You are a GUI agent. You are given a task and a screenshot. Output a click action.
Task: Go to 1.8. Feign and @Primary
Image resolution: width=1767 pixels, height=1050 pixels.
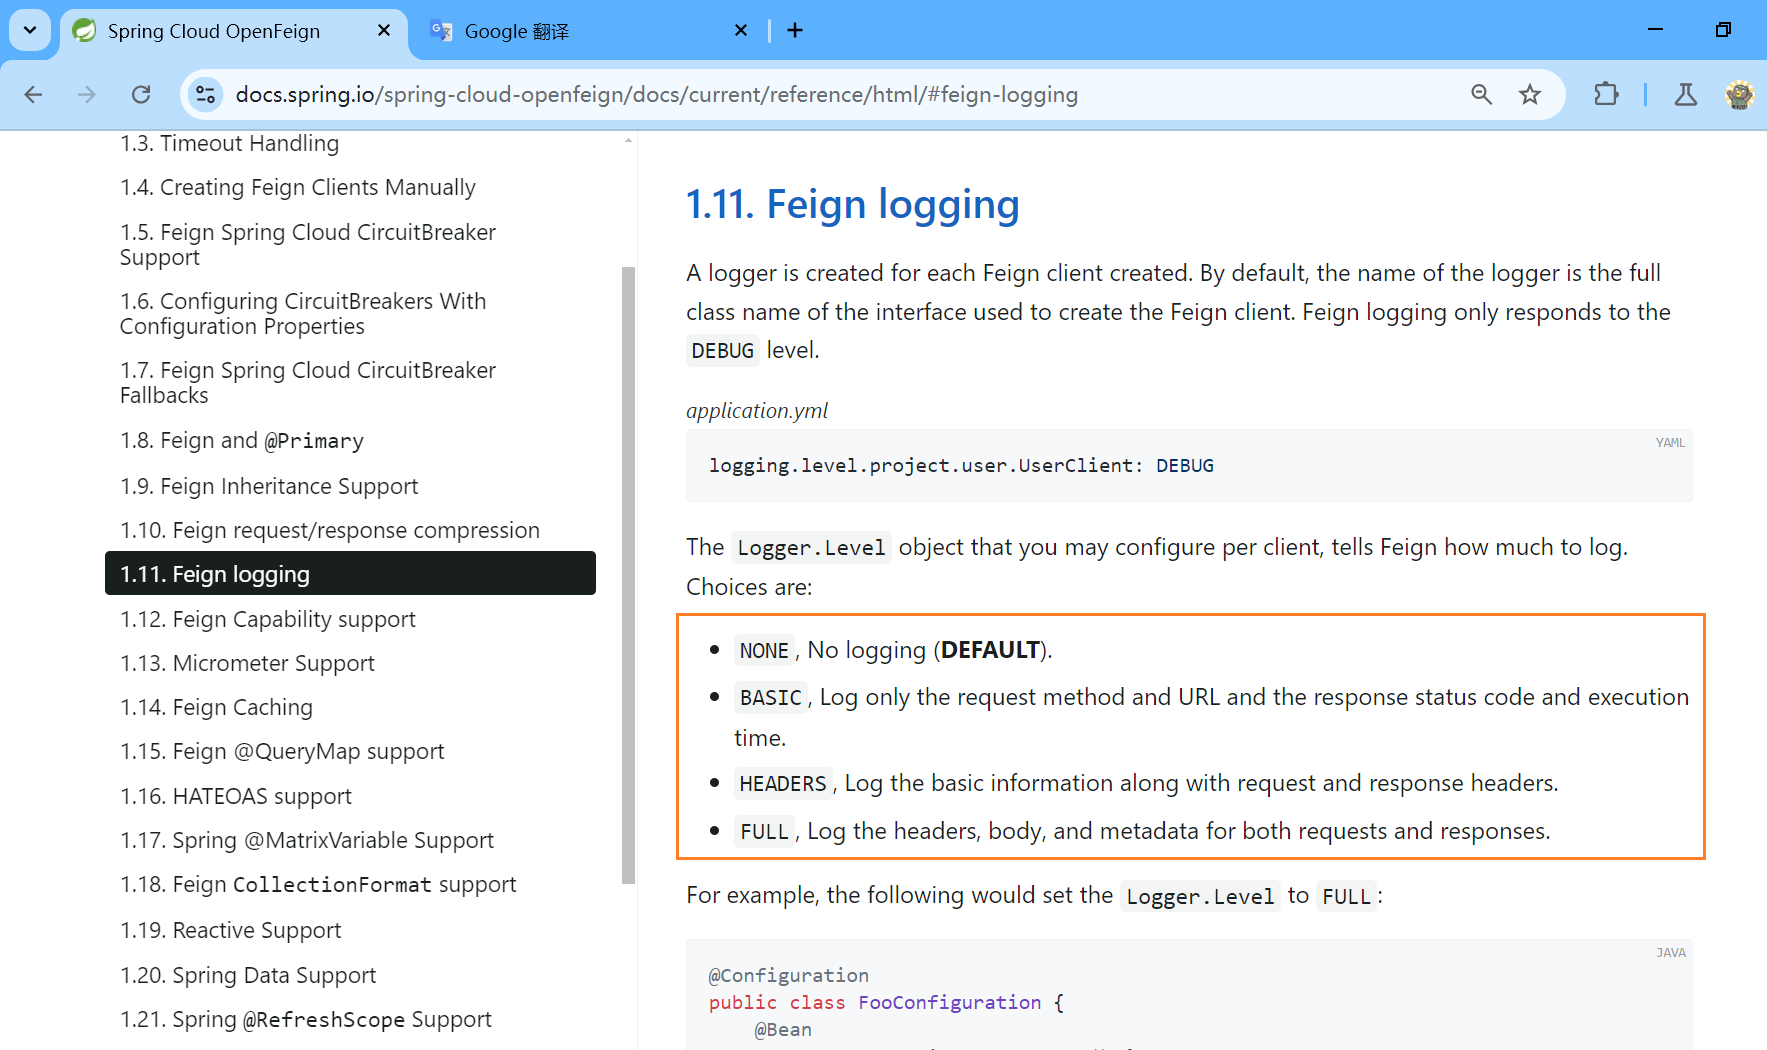click(242, 440)
